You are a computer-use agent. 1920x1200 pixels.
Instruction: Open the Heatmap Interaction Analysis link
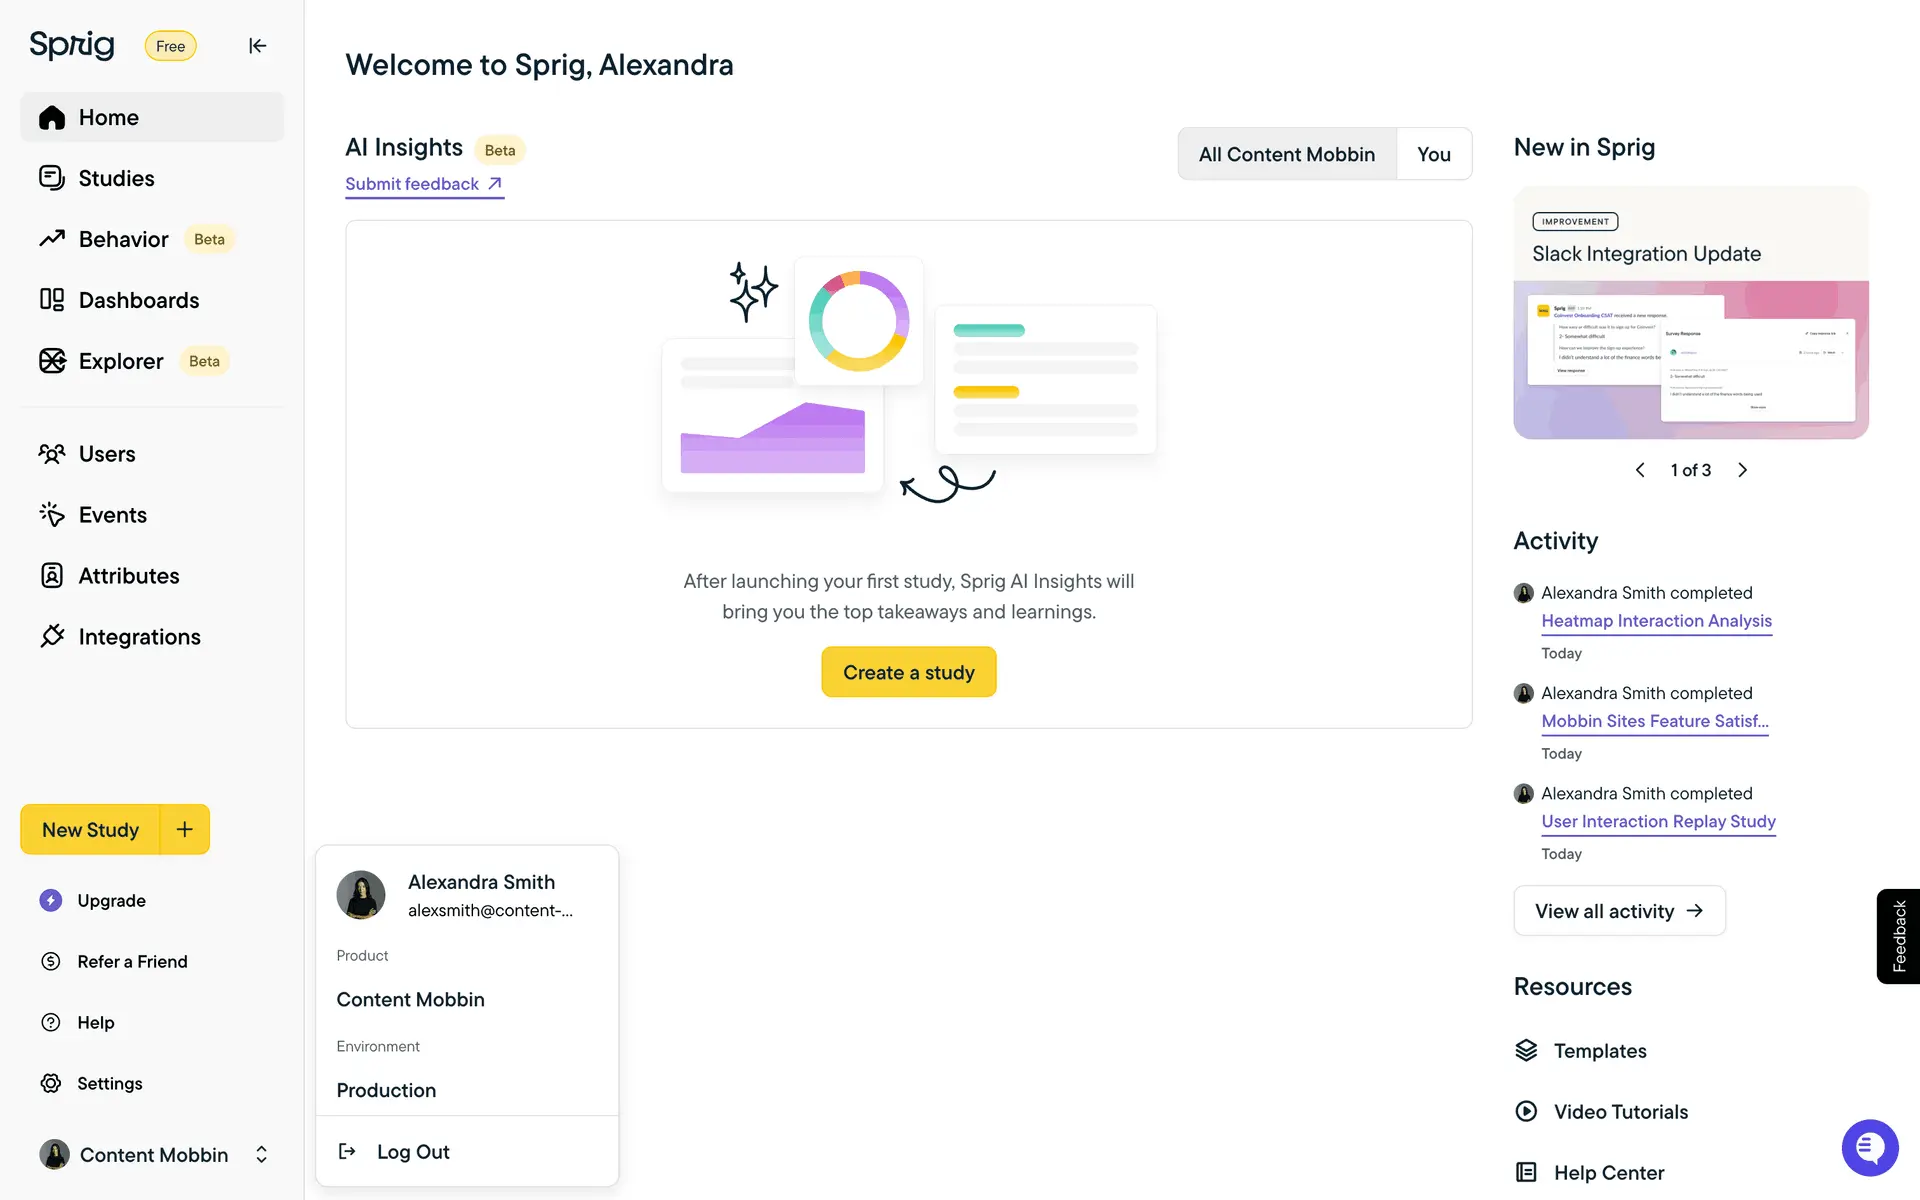coord(1656,621)
